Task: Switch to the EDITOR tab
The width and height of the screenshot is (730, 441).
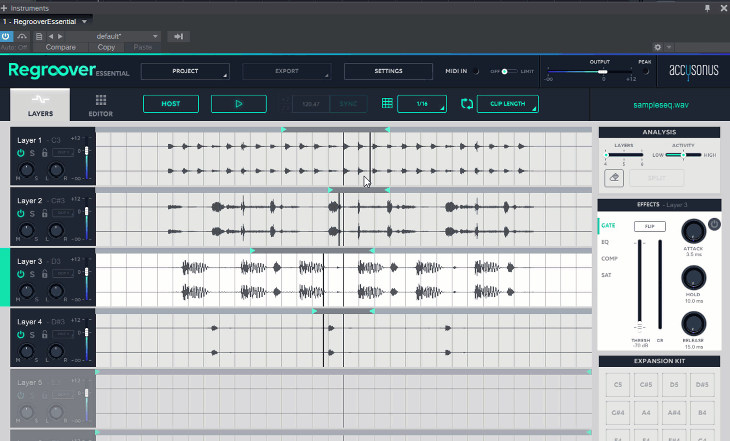Action: tap(101, 105)
